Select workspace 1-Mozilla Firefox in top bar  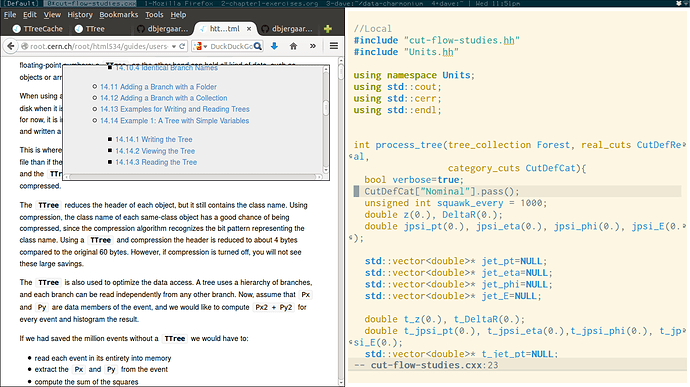click(x=178, y=3)
